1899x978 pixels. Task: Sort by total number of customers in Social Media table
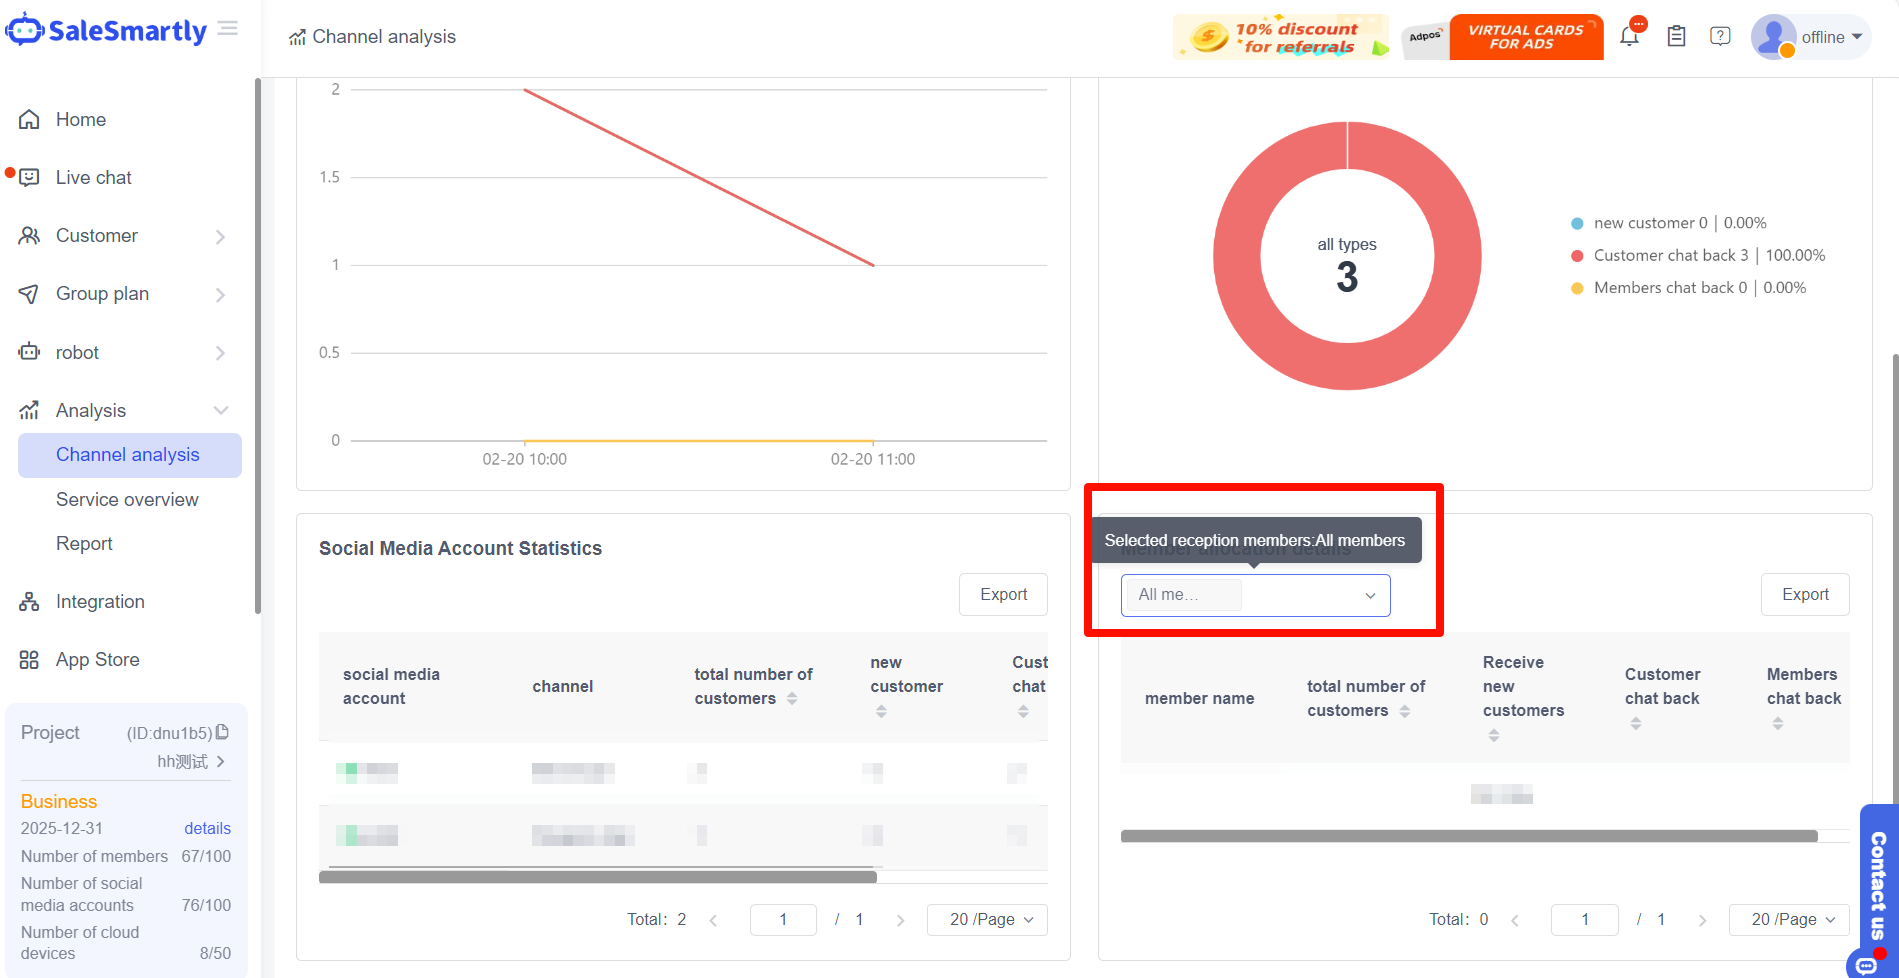pos(792,699)
